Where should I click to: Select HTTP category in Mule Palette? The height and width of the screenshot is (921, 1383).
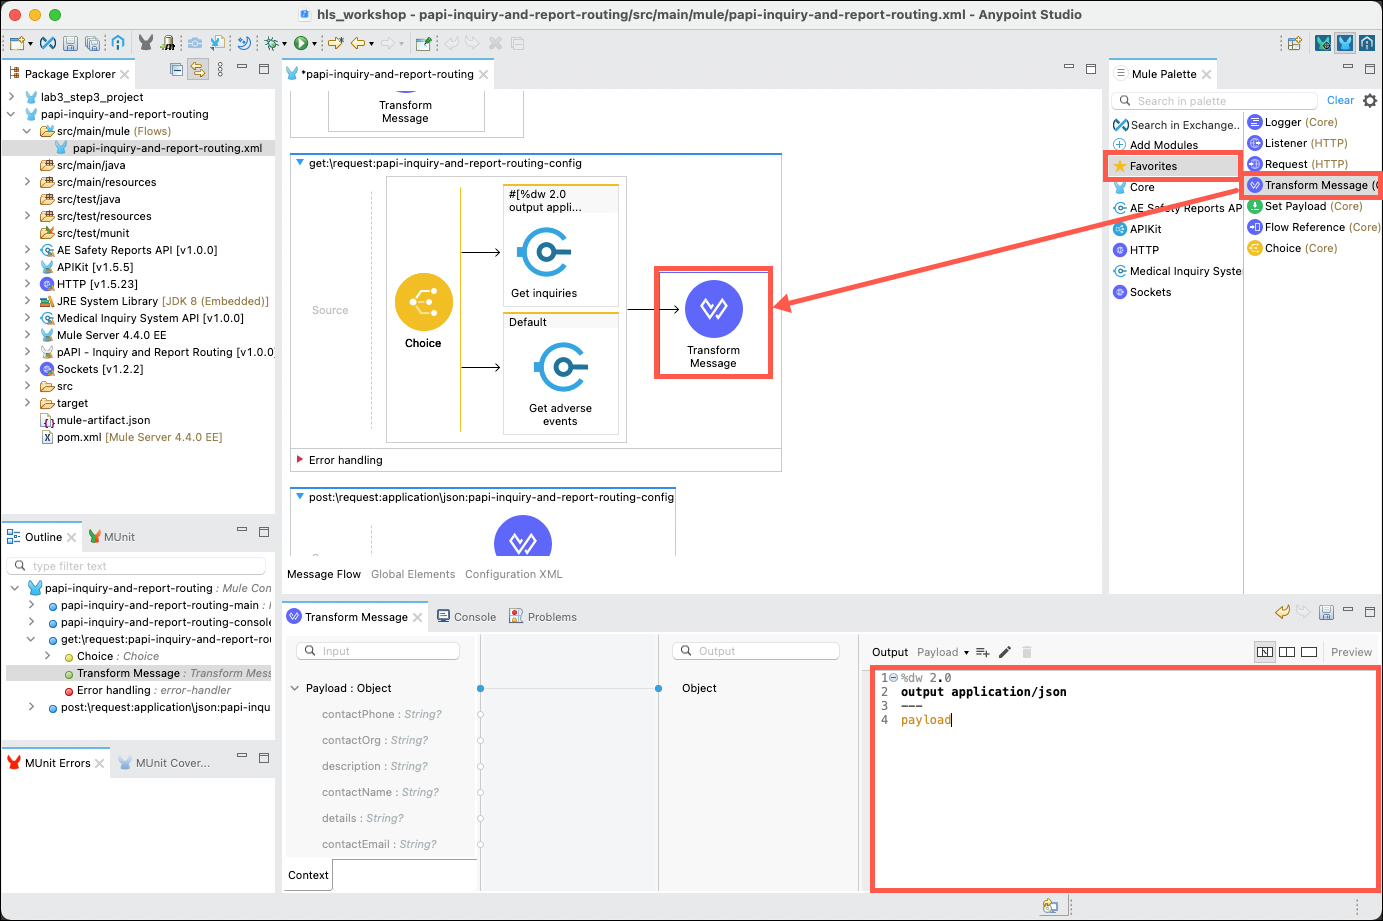(1136, 250)
